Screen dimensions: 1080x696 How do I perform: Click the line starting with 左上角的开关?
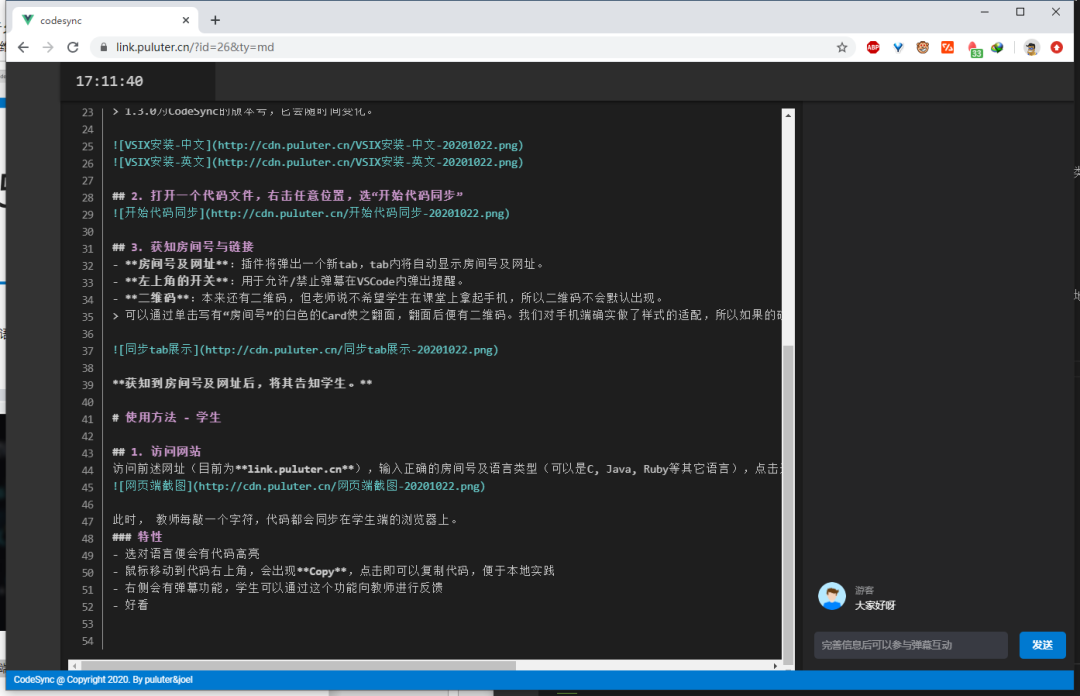(289, 281)
